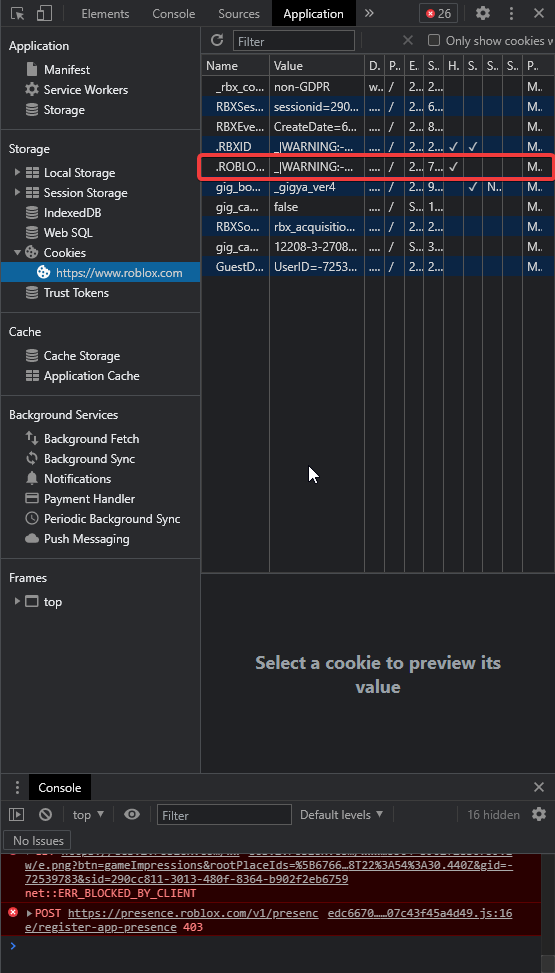Open console settings gear in drawer

pos(539,814)
